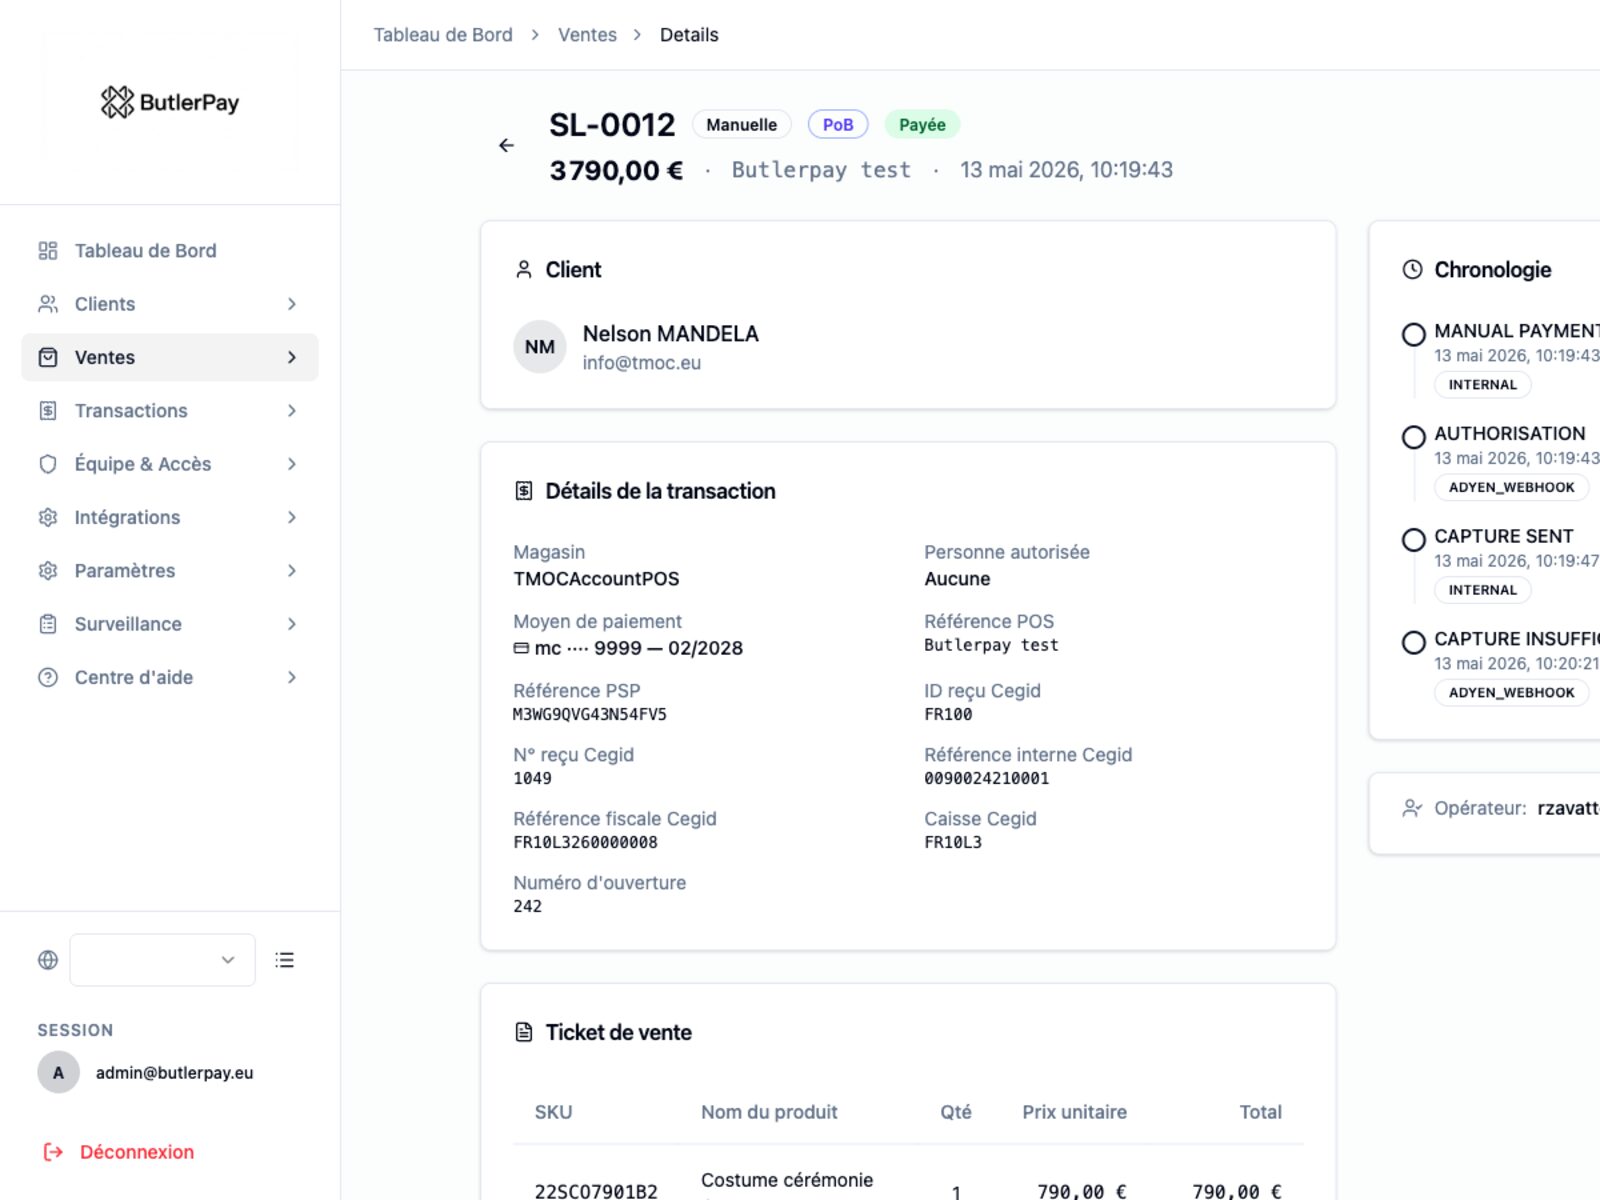Open Intégrations in the sidebar
This screenshot has width=1600, height=1200.
(170, 517)
